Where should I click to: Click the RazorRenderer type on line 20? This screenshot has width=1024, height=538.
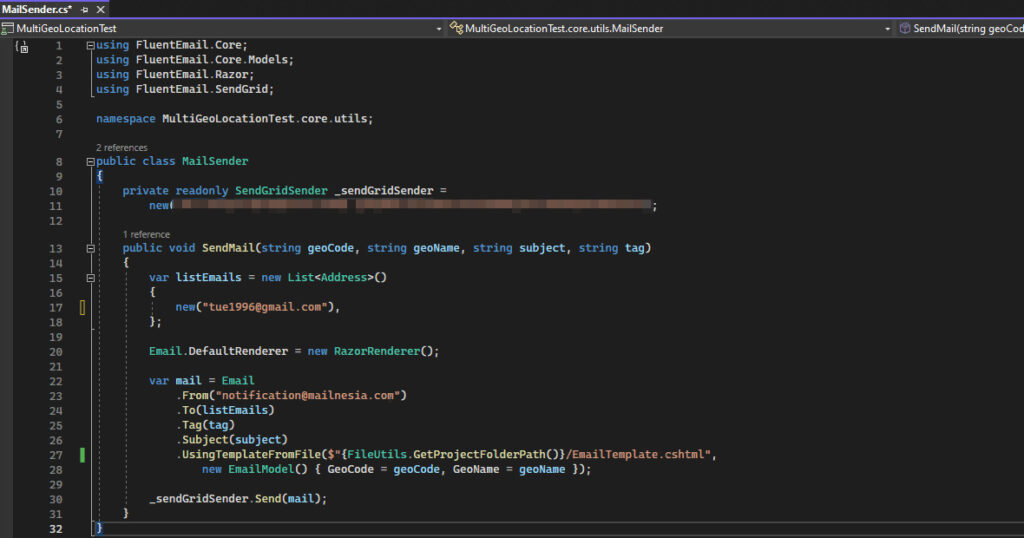pos(375,351)
